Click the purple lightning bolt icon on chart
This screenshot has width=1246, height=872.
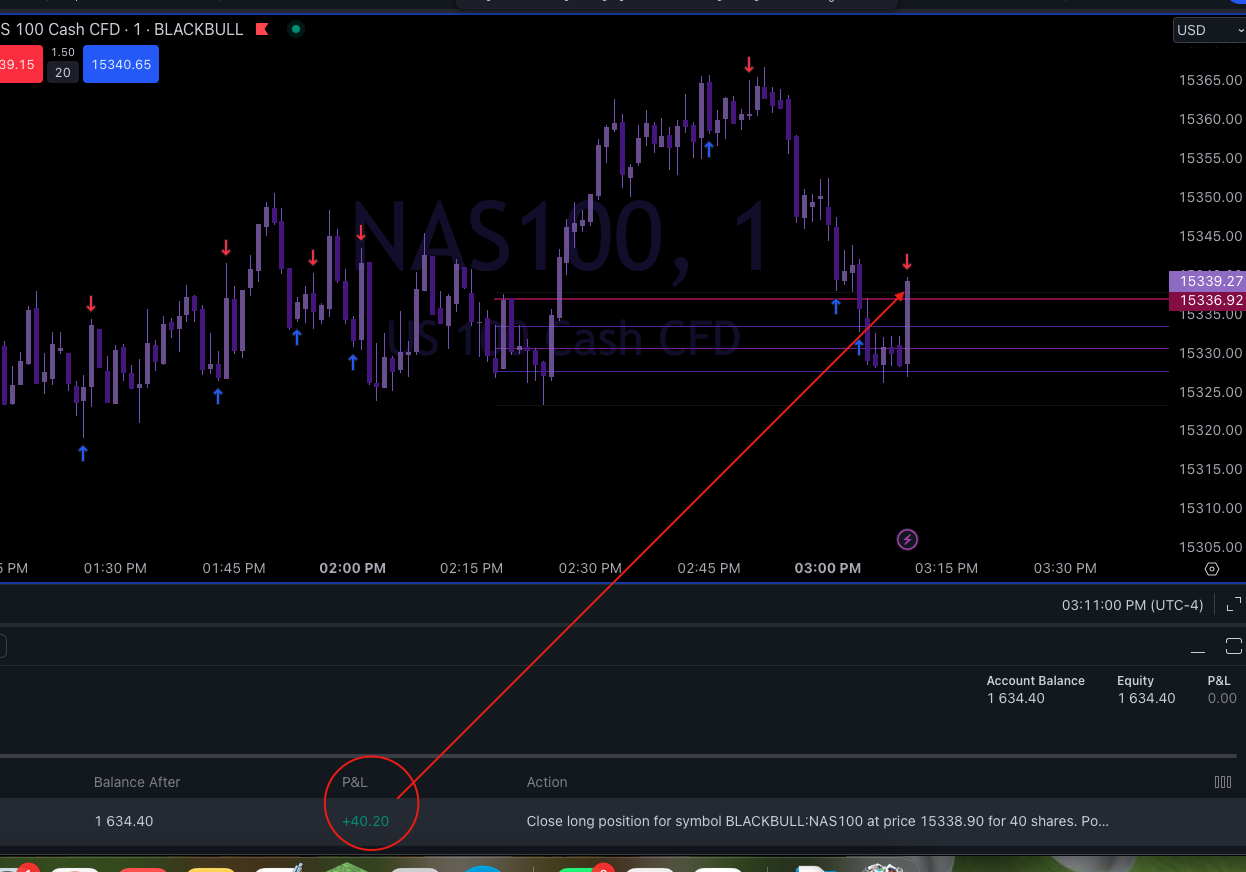click(907, 540)
